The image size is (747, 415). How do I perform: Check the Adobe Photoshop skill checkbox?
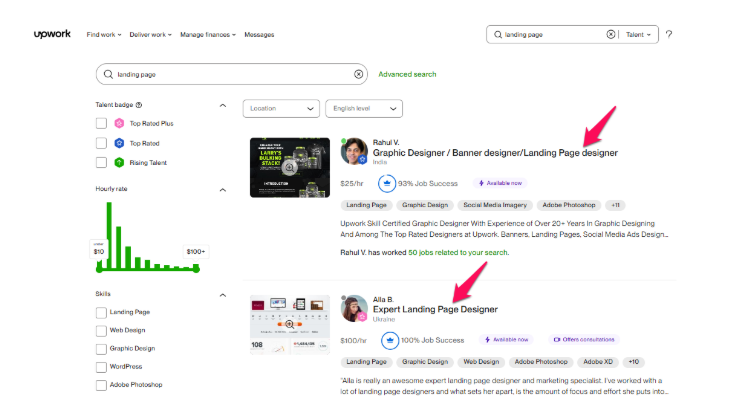[101, 385]
